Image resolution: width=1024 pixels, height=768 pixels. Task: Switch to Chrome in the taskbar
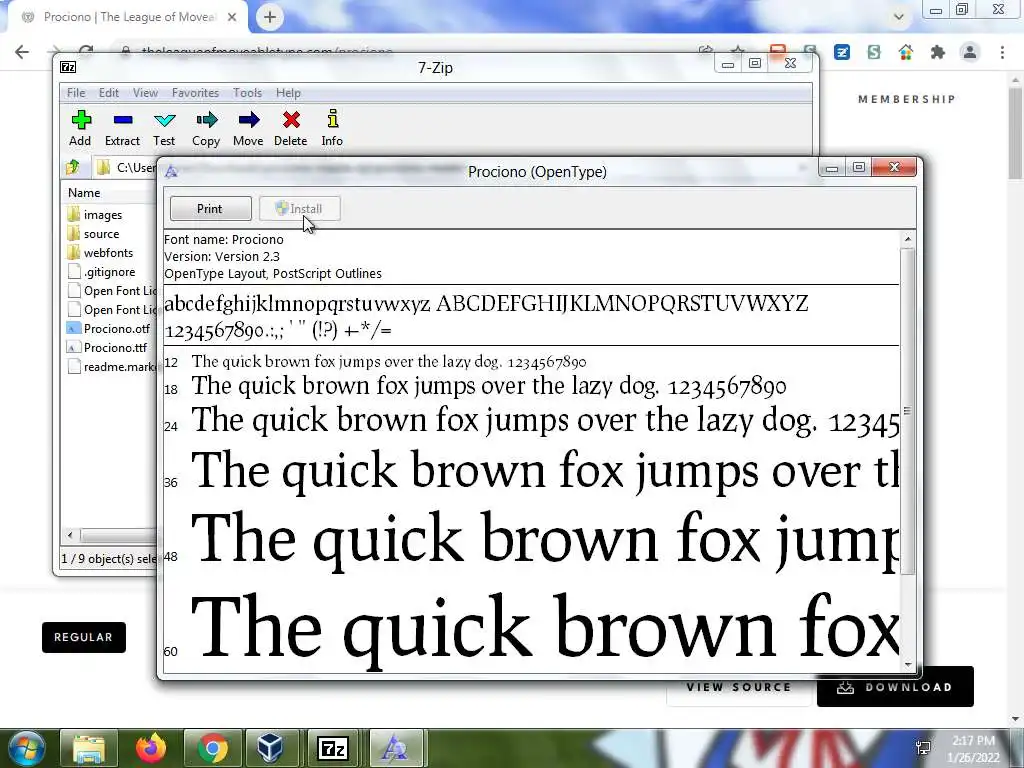pos(213,748)
